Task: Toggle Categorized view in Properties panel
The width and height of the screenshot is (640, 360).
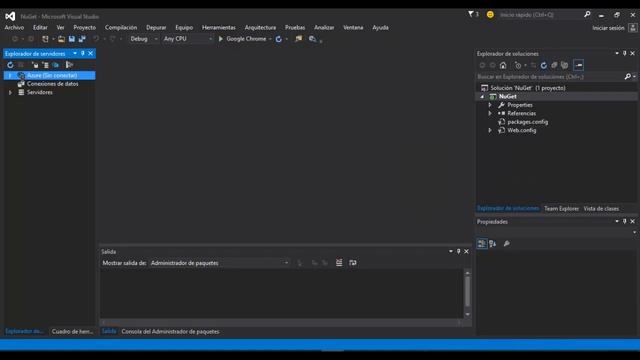Action: [x=482, y=244]
